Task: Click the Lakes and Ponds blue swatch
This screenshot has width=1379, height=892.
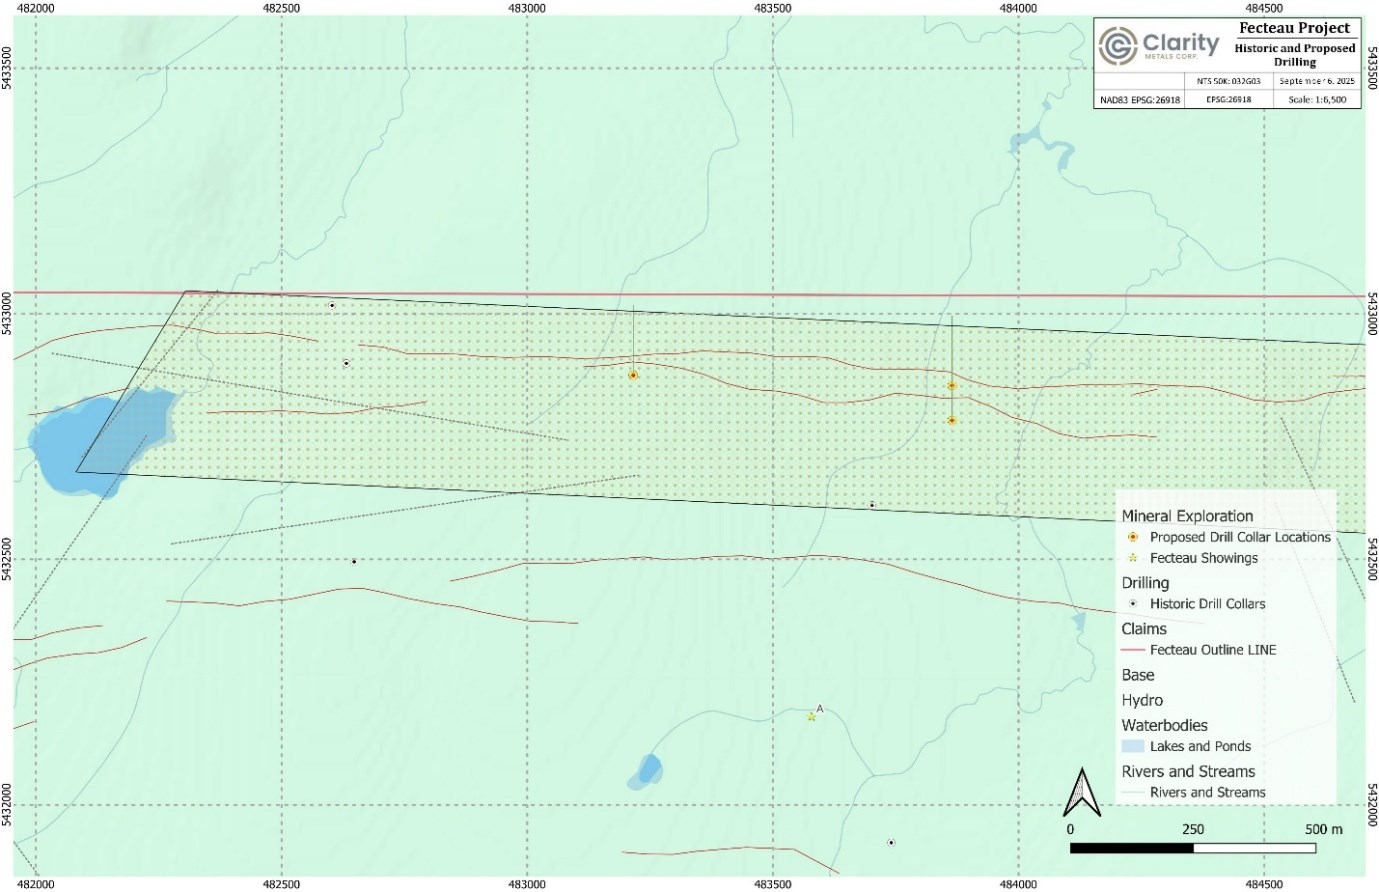Action: pos(1133,746)
